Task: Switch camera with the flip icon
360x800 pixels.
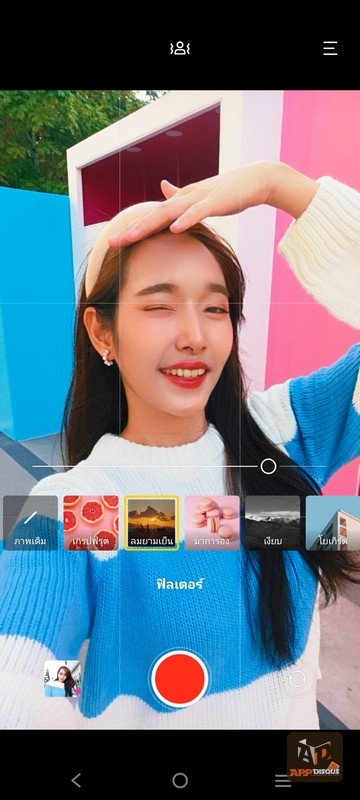Action: 297,679
